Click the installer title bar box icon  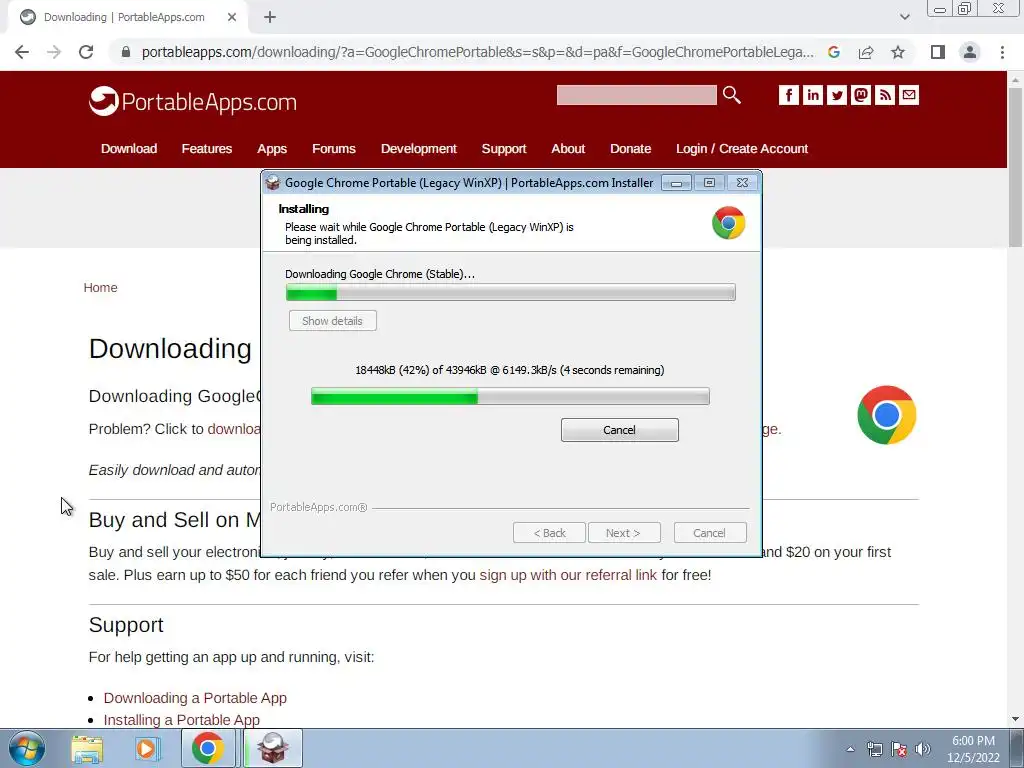[x=272, y=183]
